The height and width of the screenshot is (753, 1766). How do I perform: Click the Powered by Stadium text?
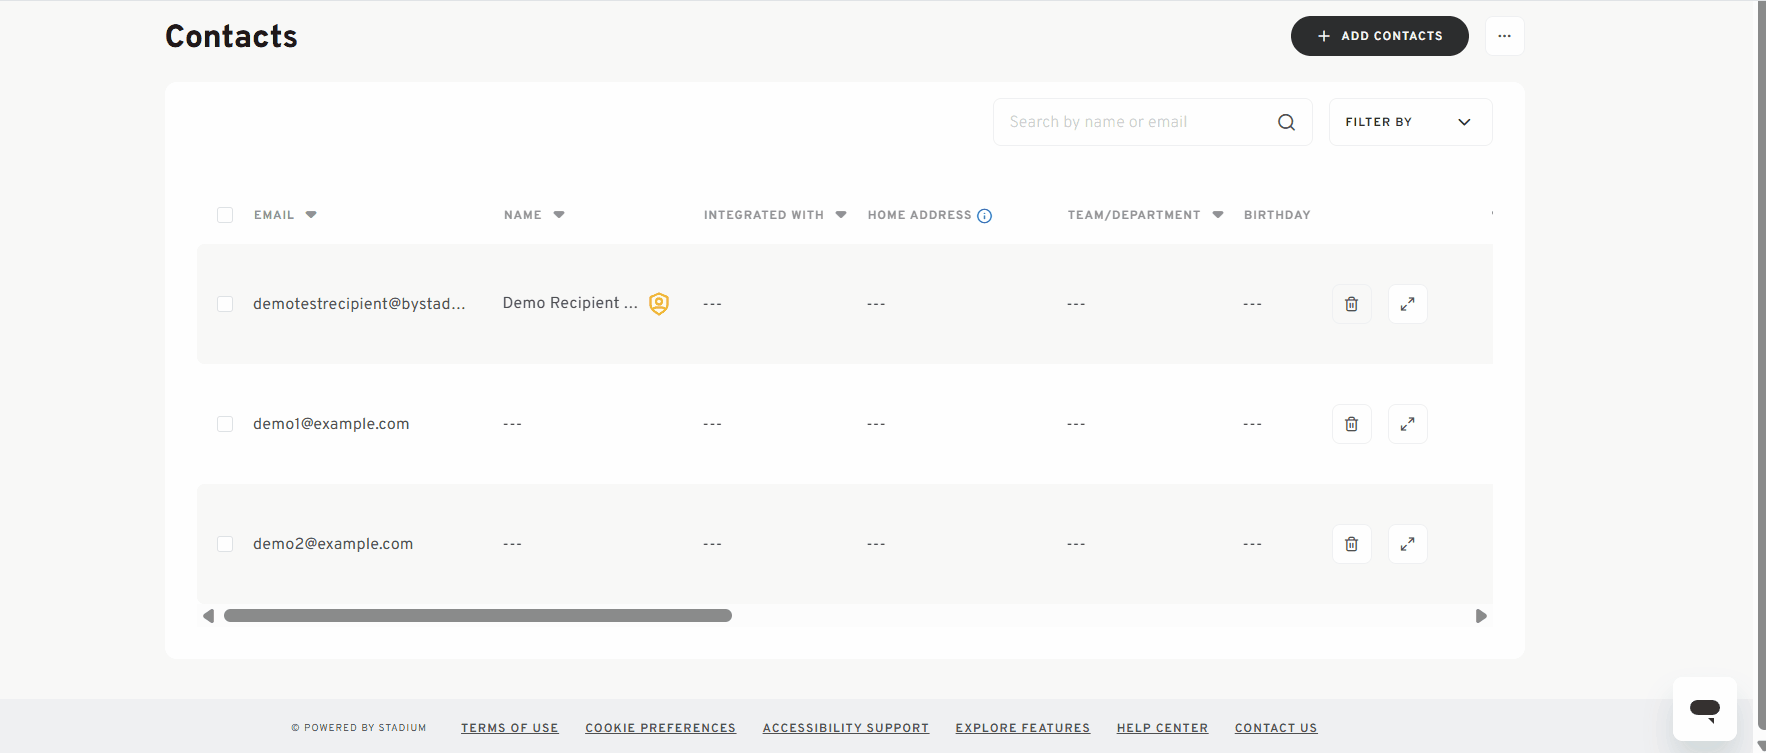click(x=359, y=728)
